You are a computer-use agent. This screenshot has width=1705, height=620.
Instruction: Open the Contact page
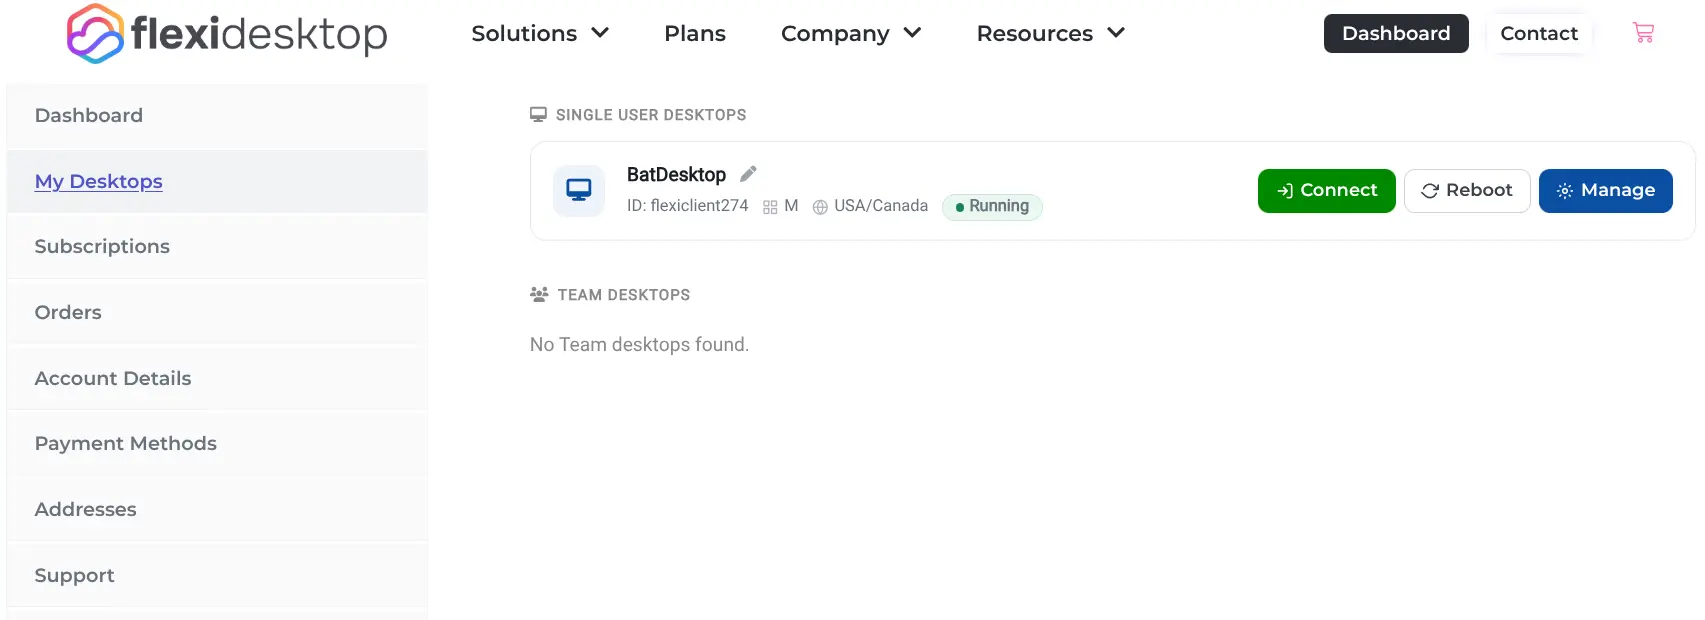1539,33
